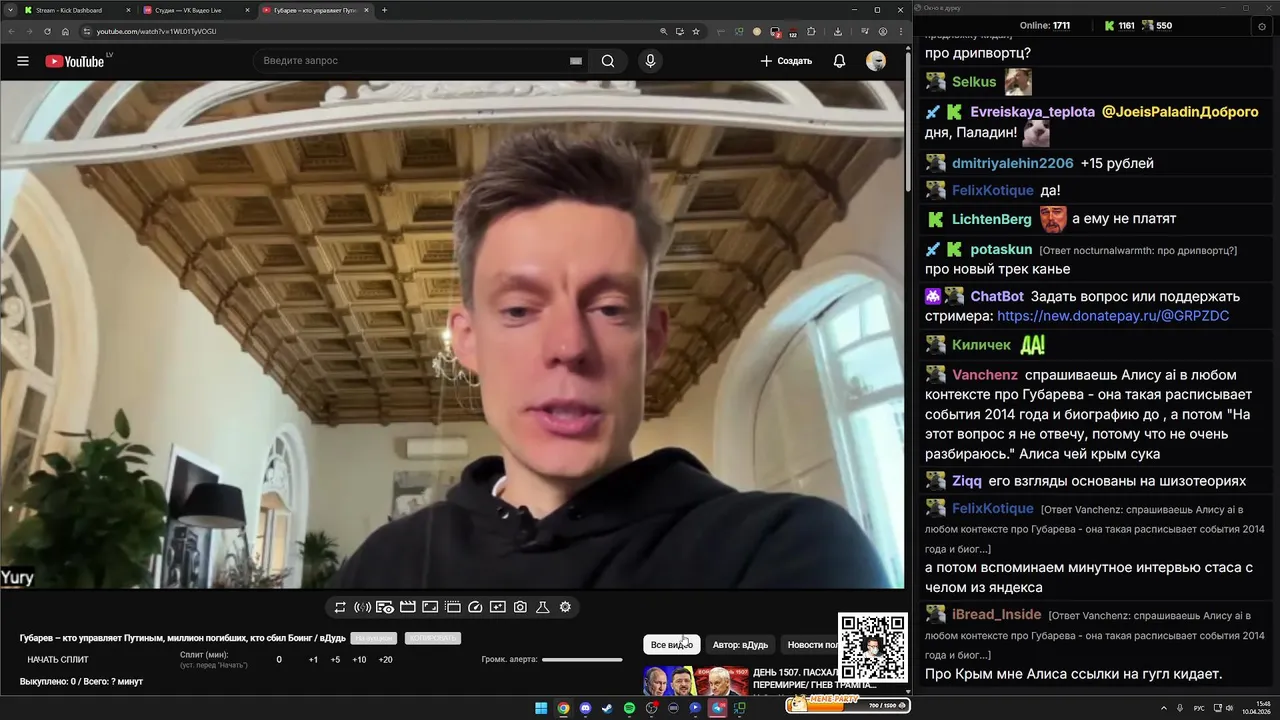
Task: Open the Windows Start button
Action: point(541,708)
